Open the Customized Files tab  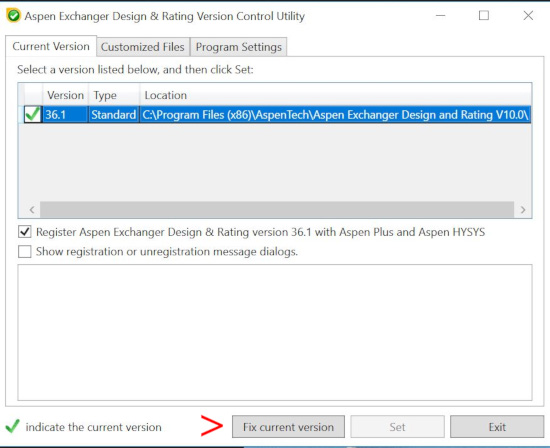(x=143, y=47)
